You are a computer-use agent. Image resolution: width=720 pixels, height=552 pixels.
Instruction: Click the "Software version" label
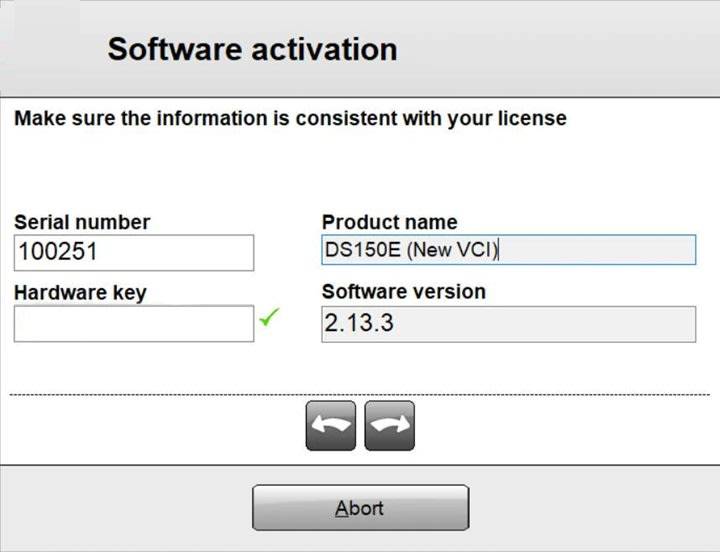tap(403, 292)
